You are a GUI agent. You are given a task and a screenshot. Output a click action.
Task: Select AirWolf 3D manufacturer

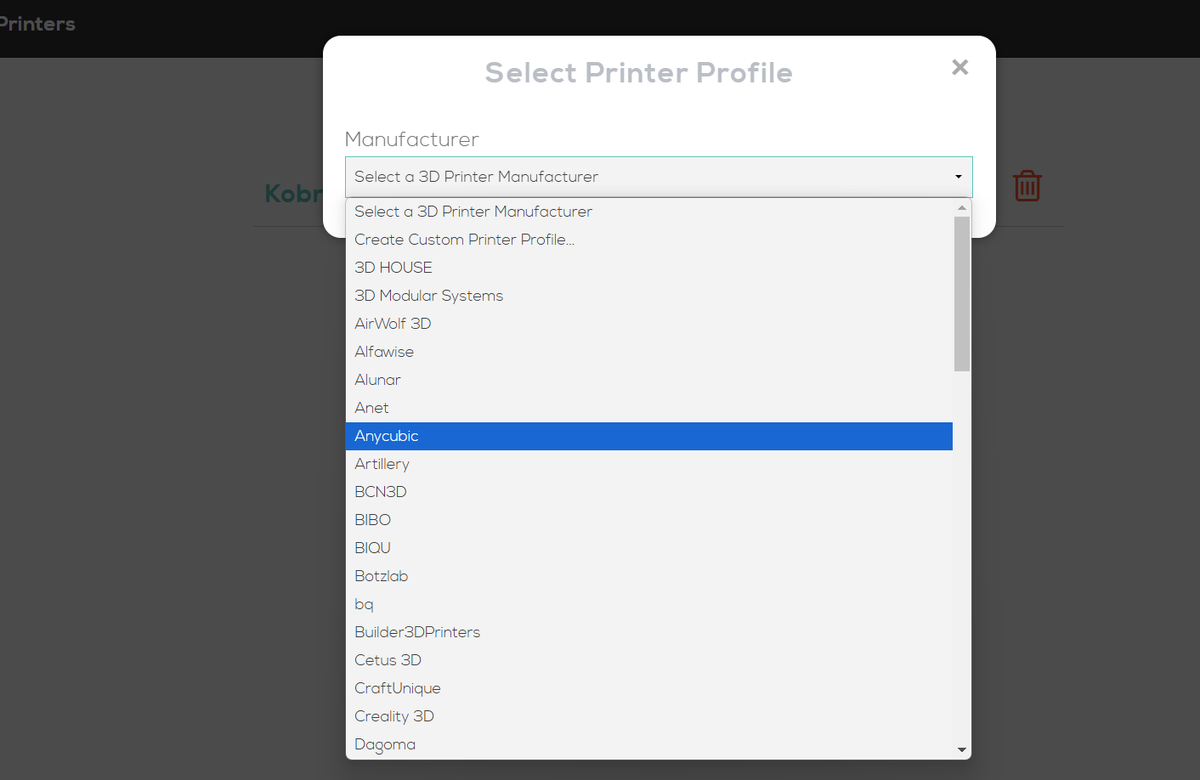click(x=393, y=324)
